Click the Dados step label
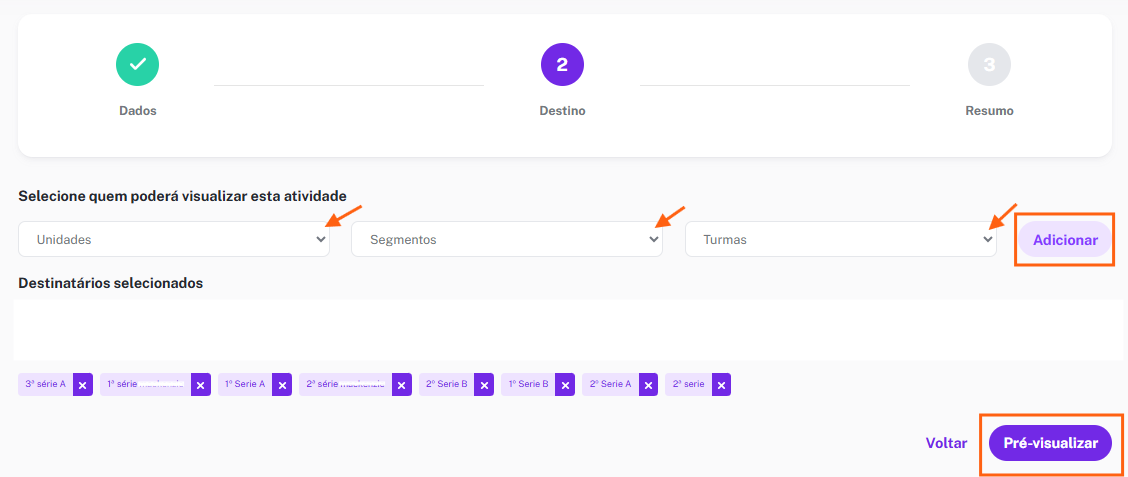The image size is (1128, 477). (138, 111)
